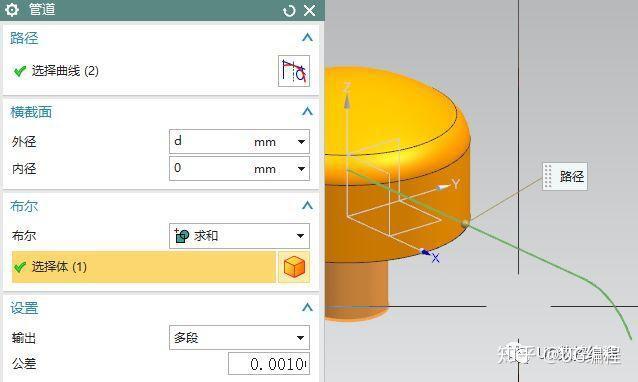Close the 管道 dialog
Screen dimensions: 638x382
pyautogui.click(x=310, y=11)
